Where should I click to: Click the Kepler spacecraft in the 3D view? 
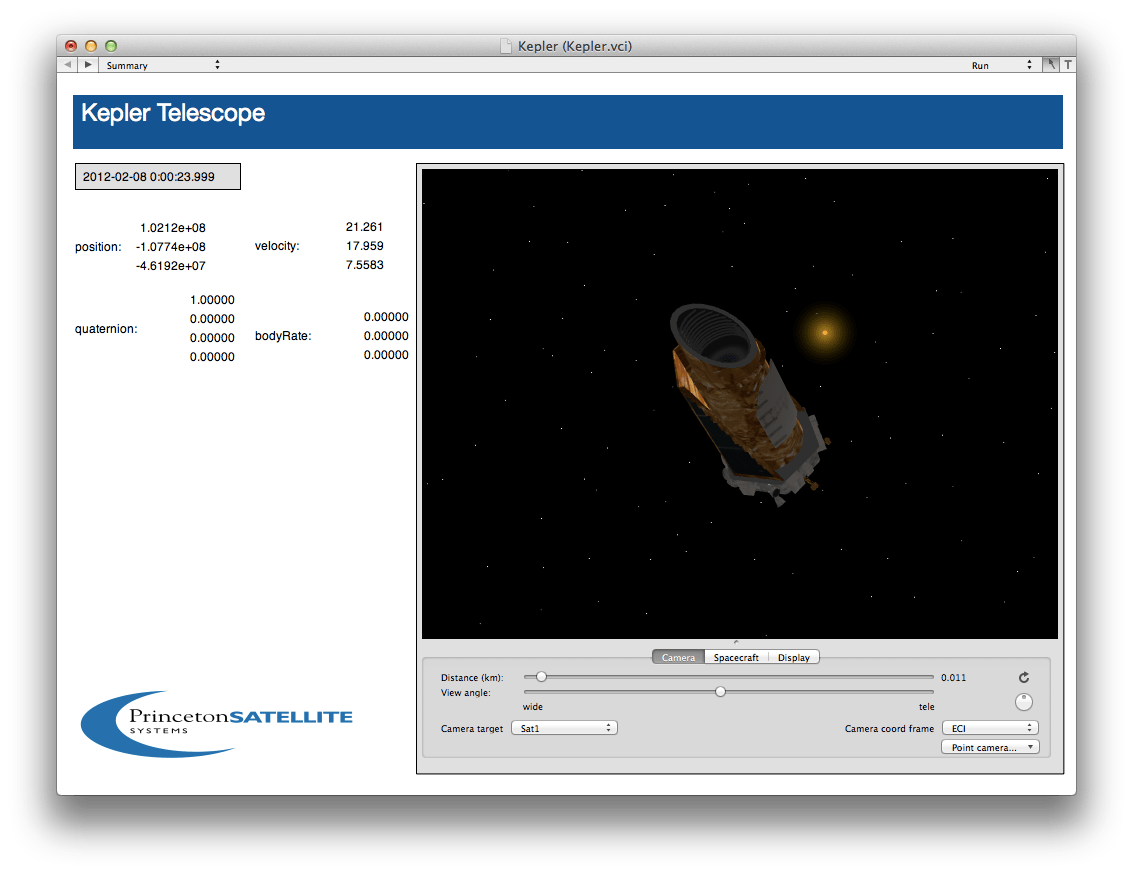coord(748,404)
